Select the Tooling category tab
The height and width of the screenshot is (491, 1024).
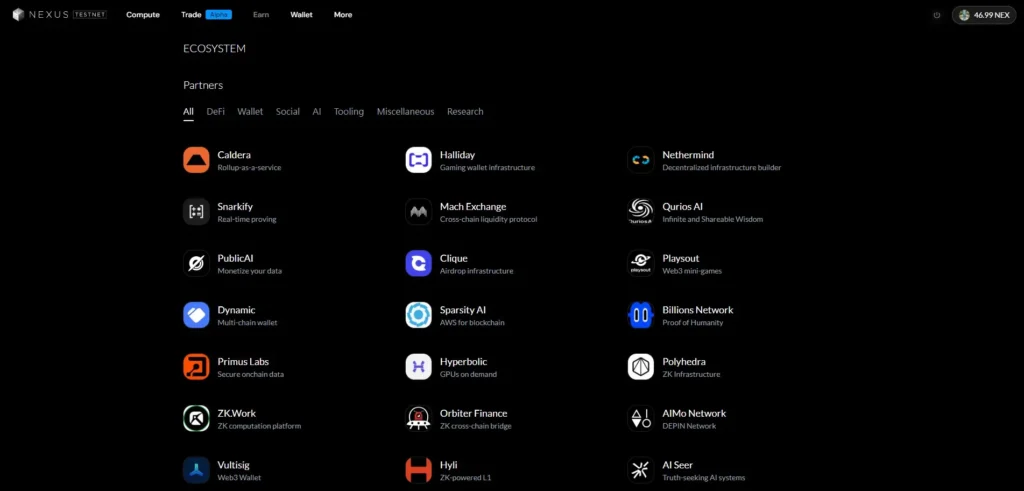click(349, 112)
